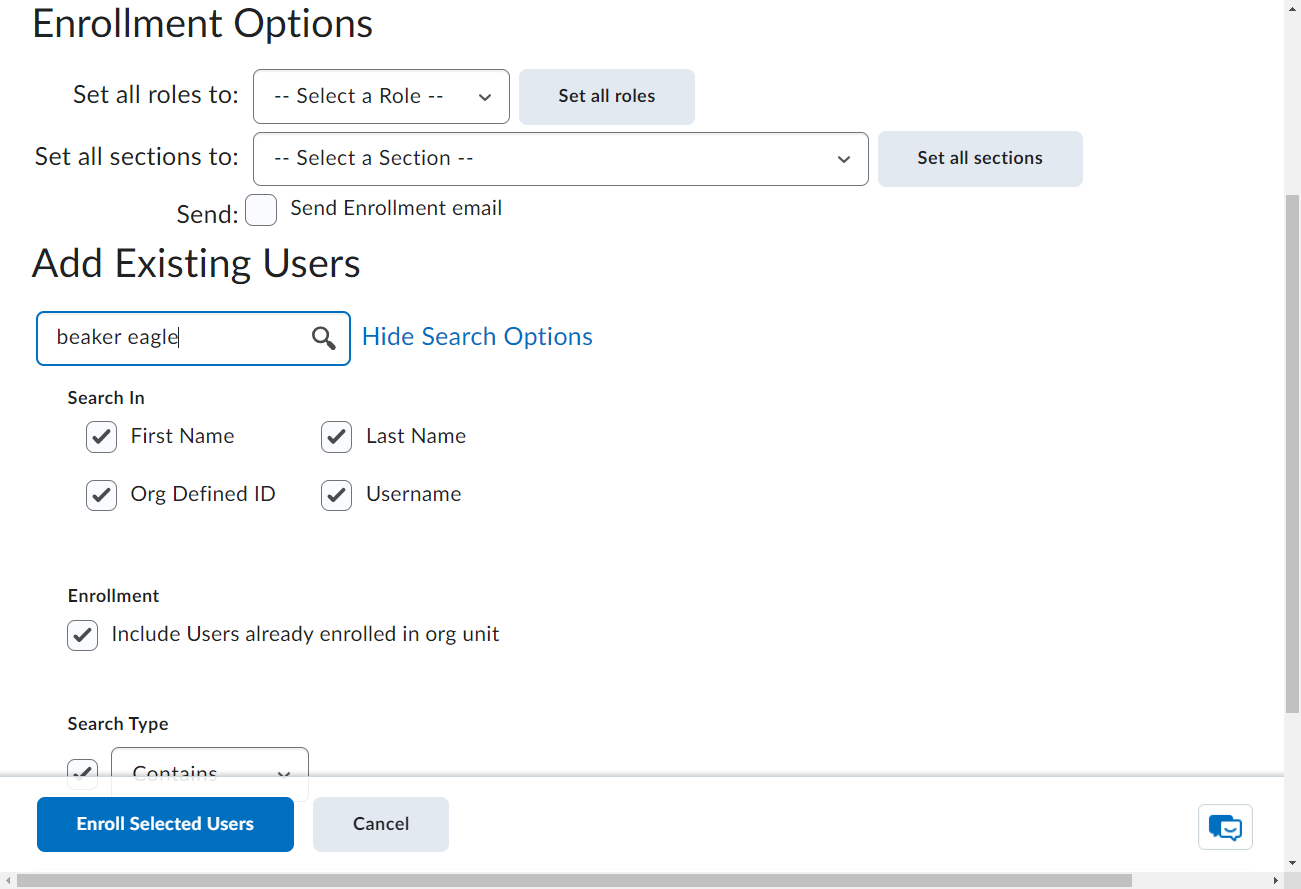Click the Search In label
The image size is (1301, 889).
click(x=106, y=398)
